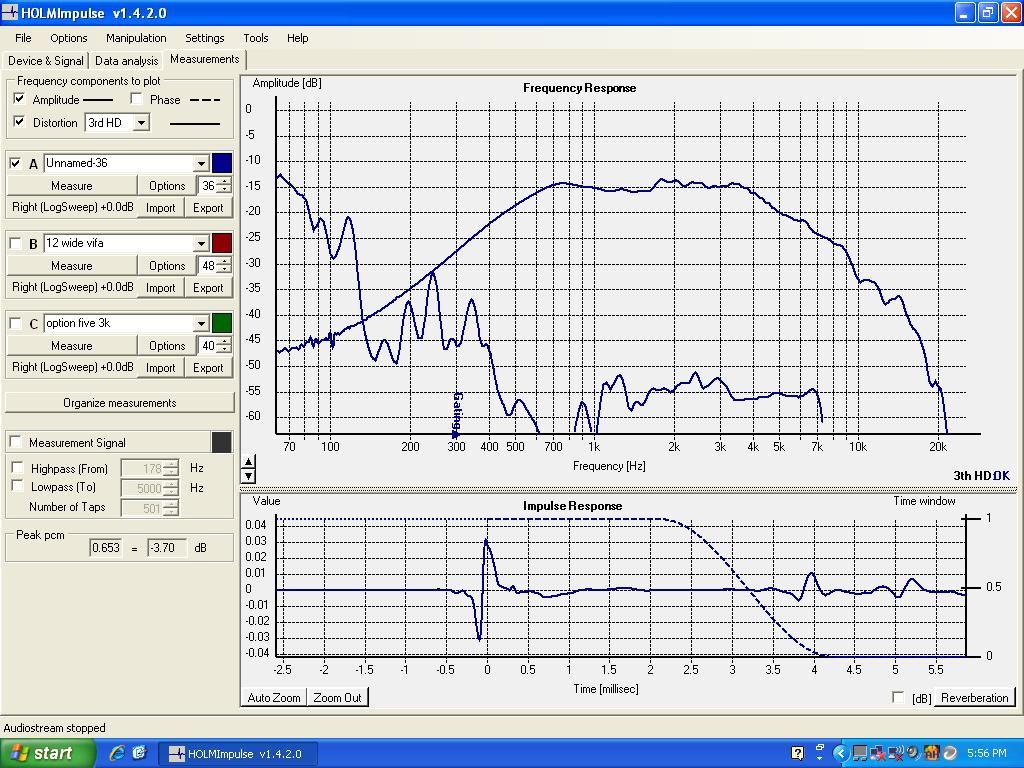Click the Peak pcm 0.653 field

106,548
